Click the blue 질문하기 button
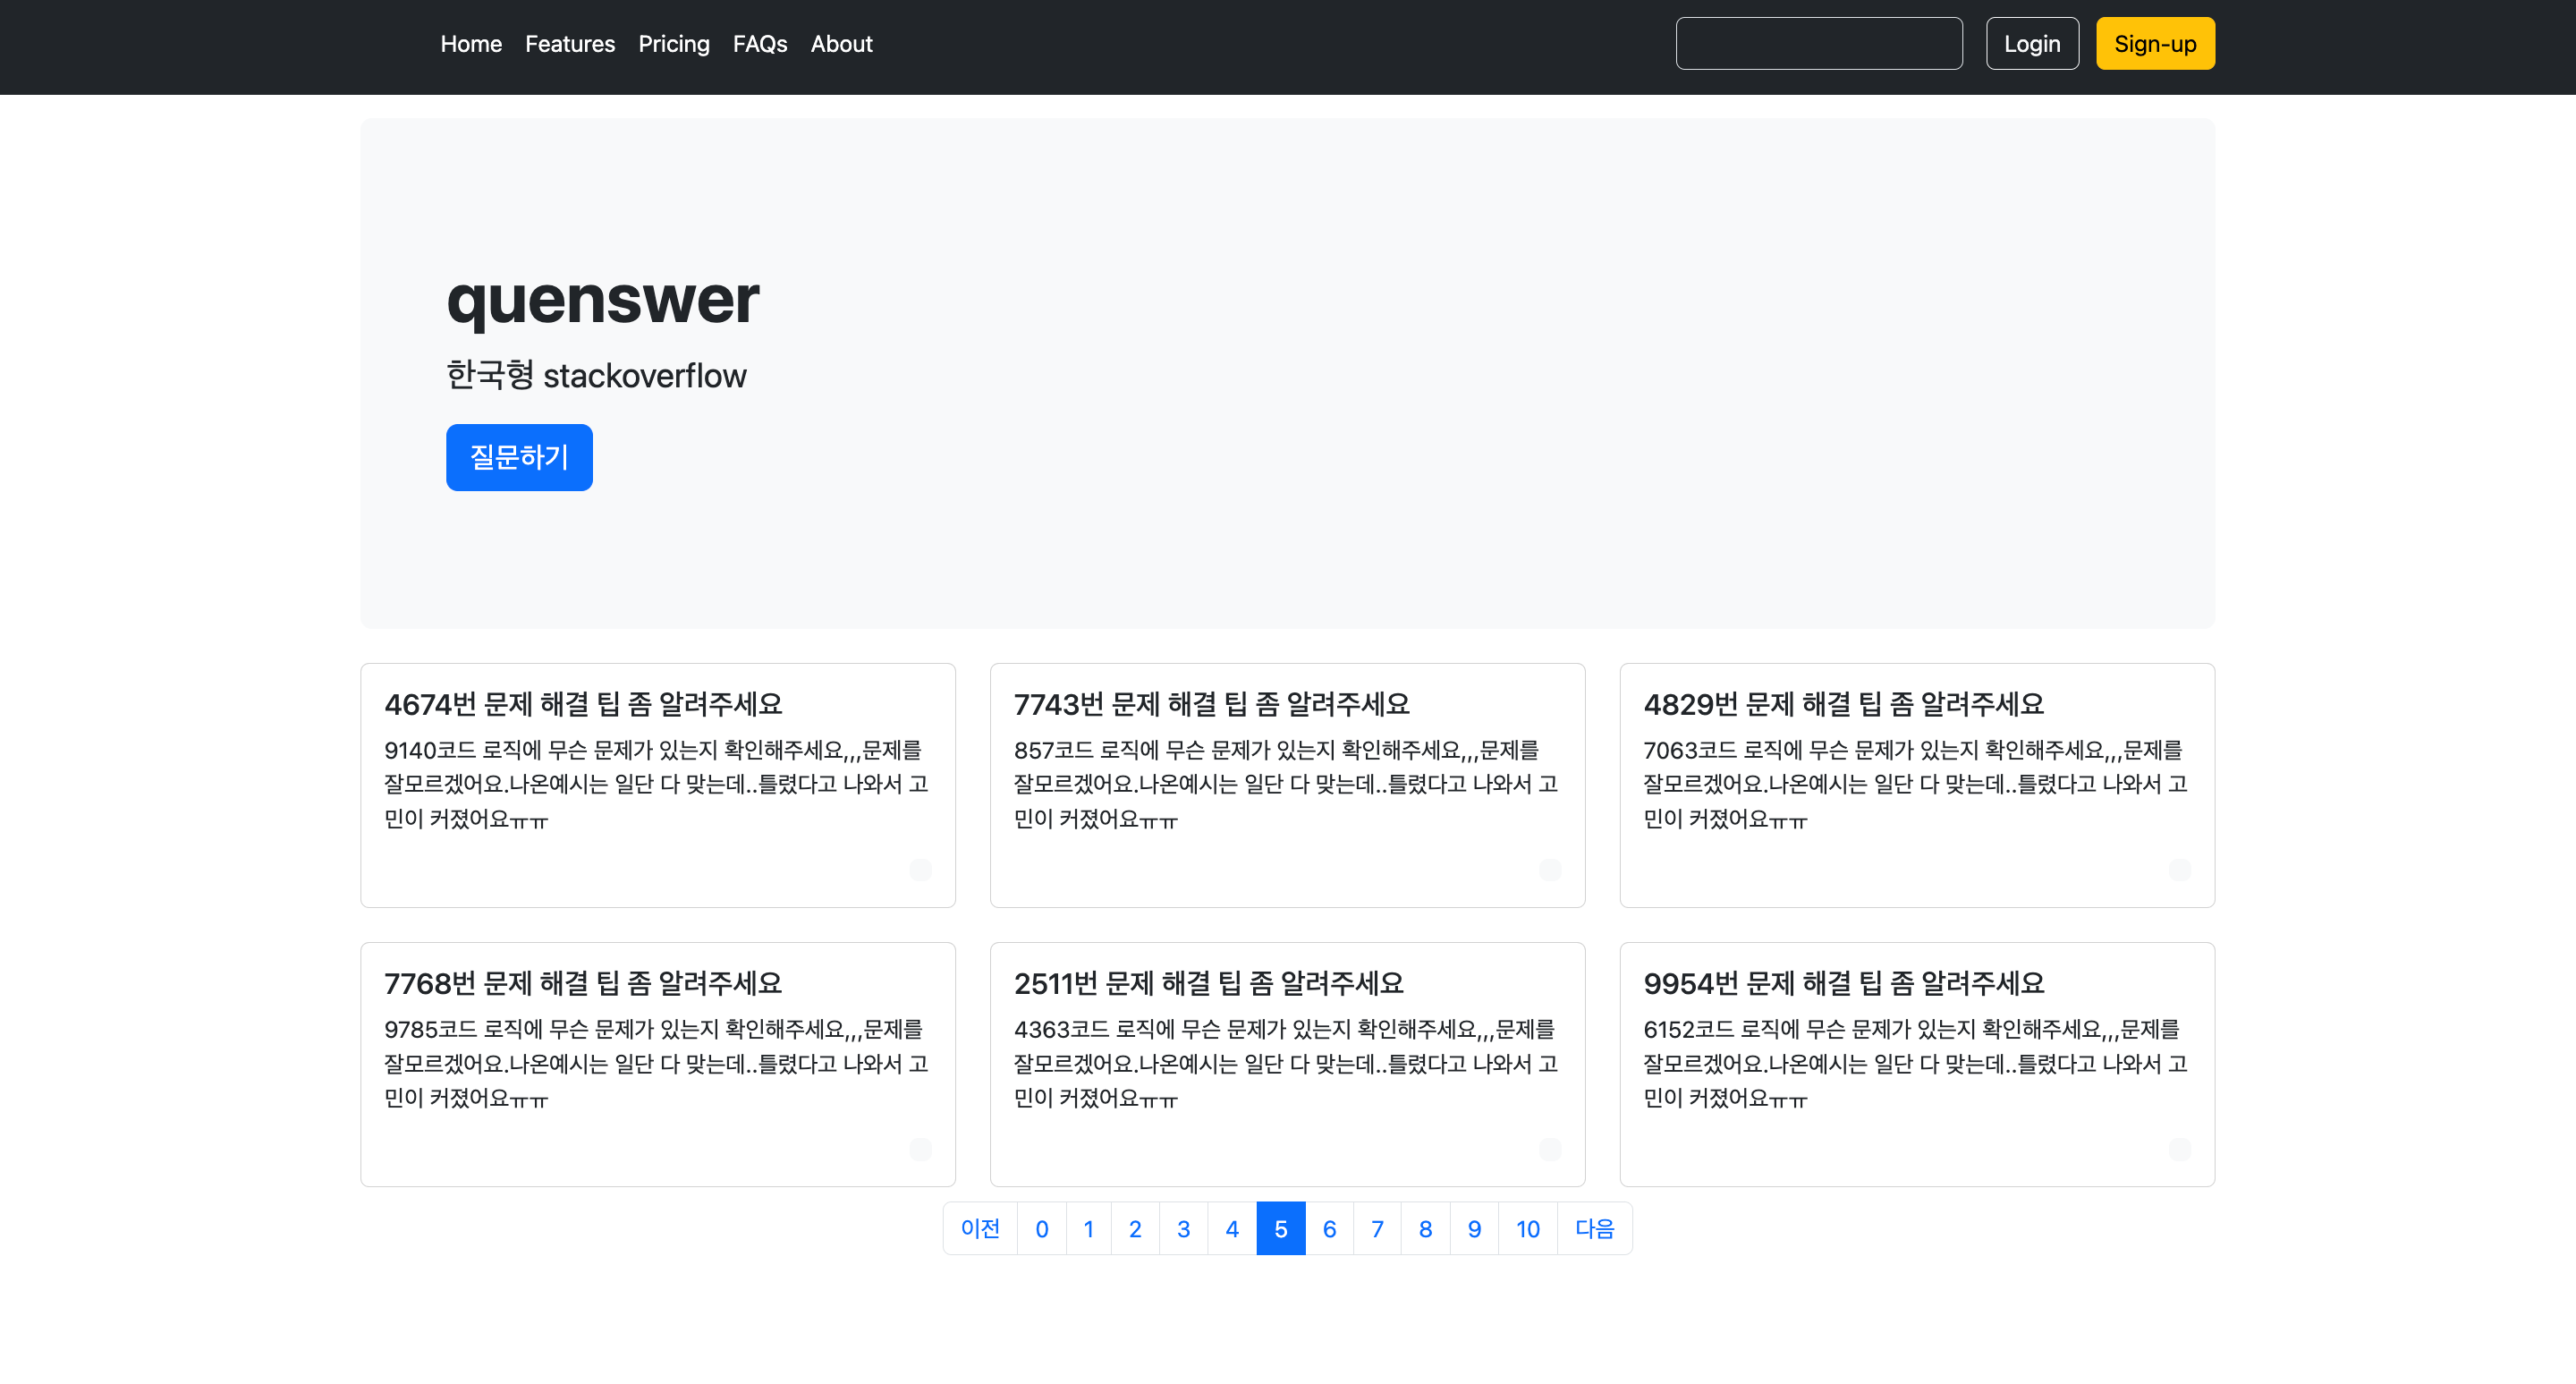Viewport: 2576px width, 1384px height. click(519, 457)
